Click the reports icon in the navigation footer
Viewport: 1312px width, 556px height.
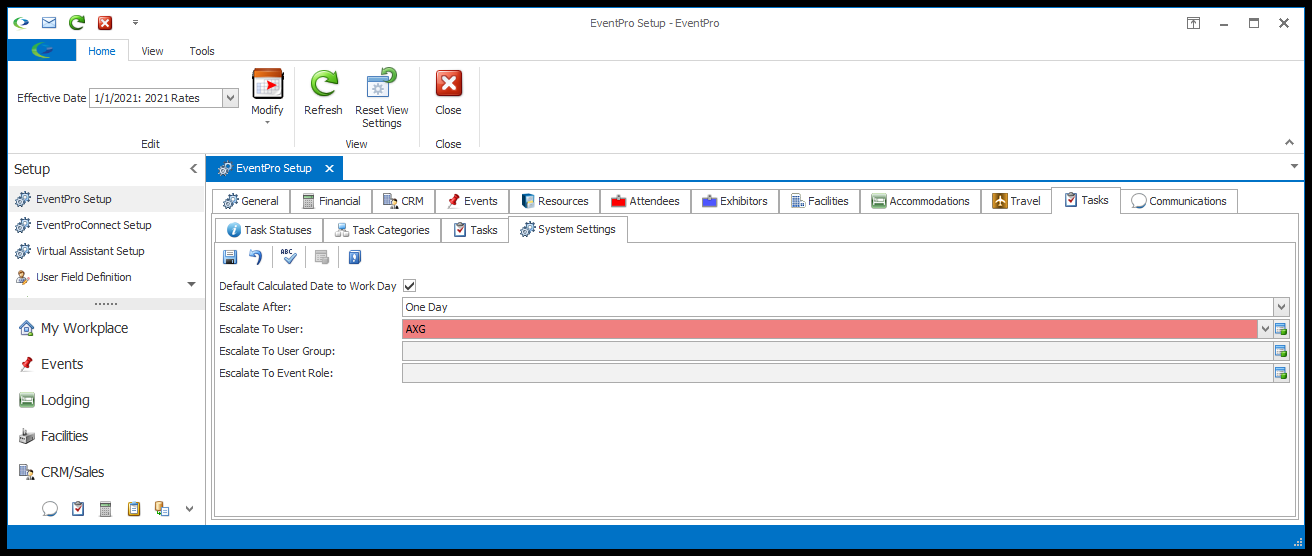tap(162, 509)
